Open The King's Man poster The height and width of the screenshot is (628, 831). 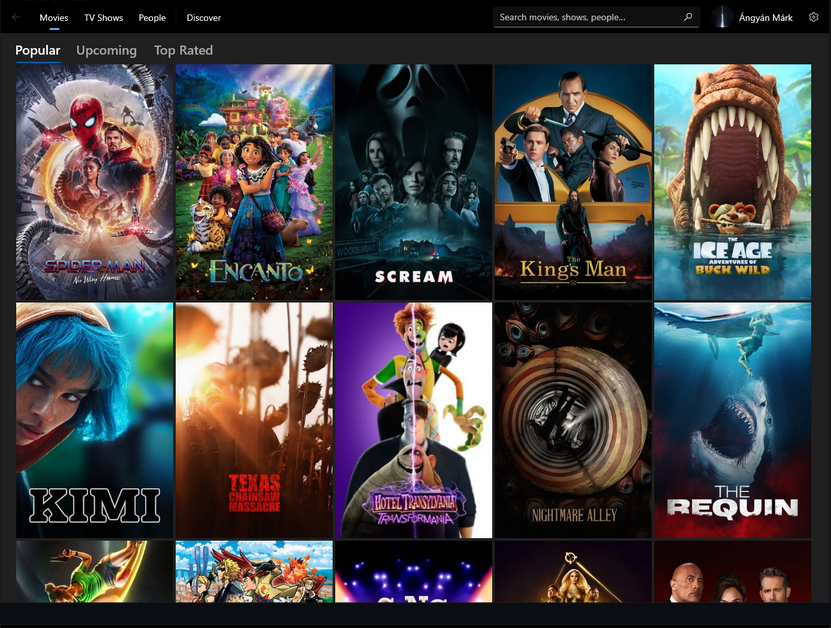coord(573,182)
